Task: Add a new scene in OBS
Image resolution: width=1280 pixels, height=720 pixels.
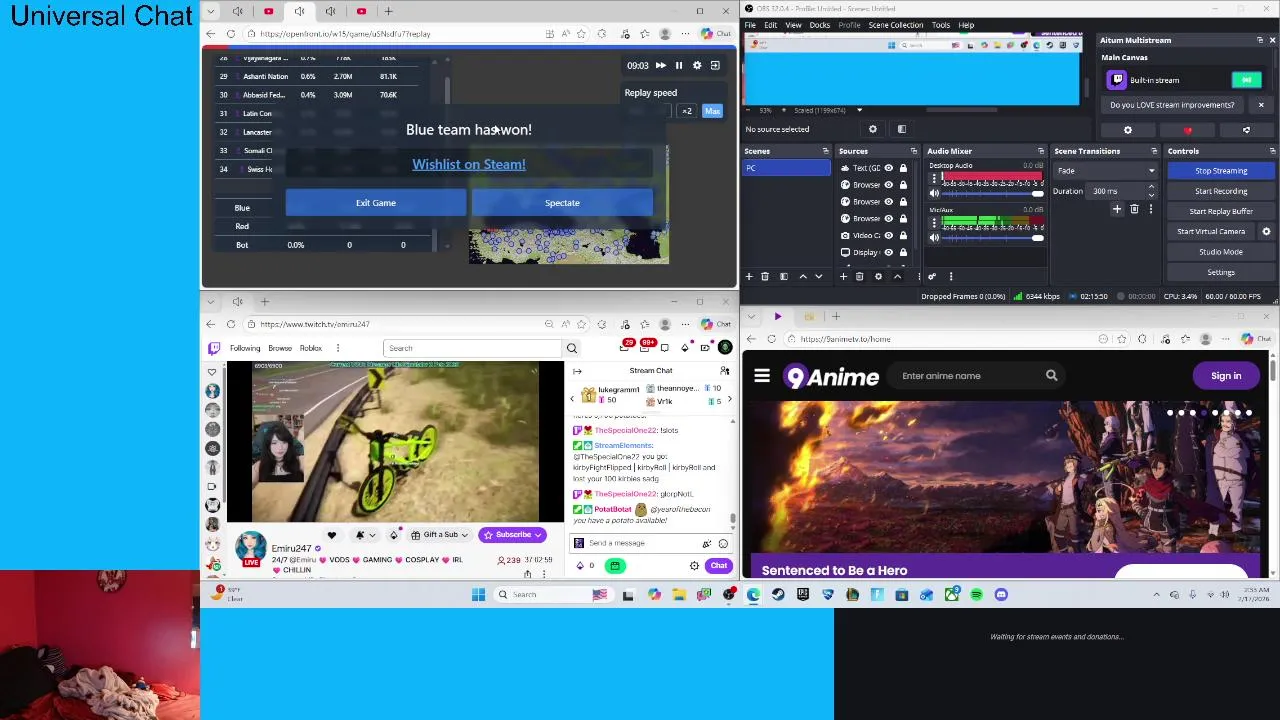Action: 749,276
